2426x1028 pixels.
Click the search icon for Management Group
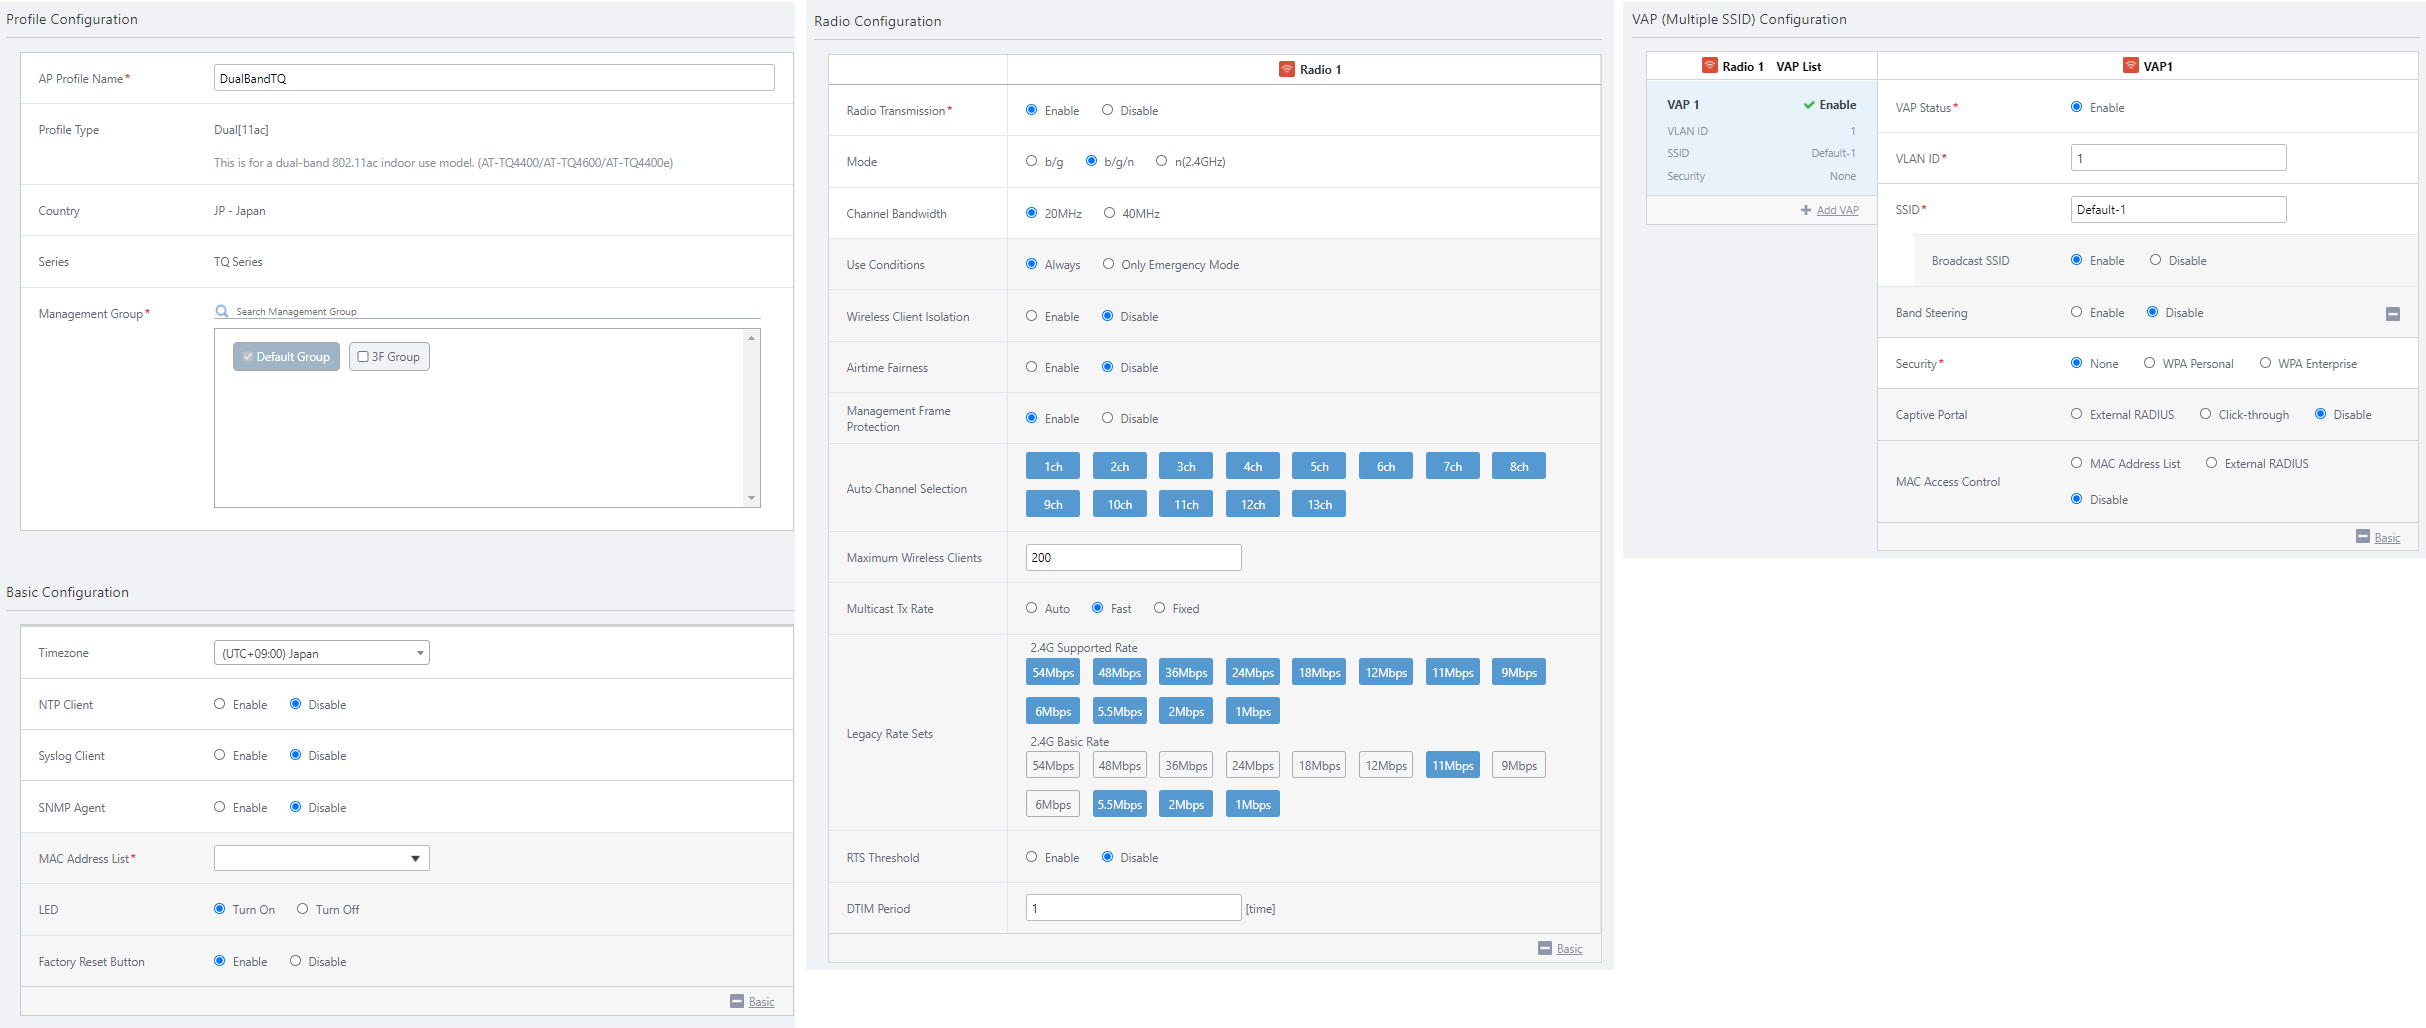tap(222, 311)
